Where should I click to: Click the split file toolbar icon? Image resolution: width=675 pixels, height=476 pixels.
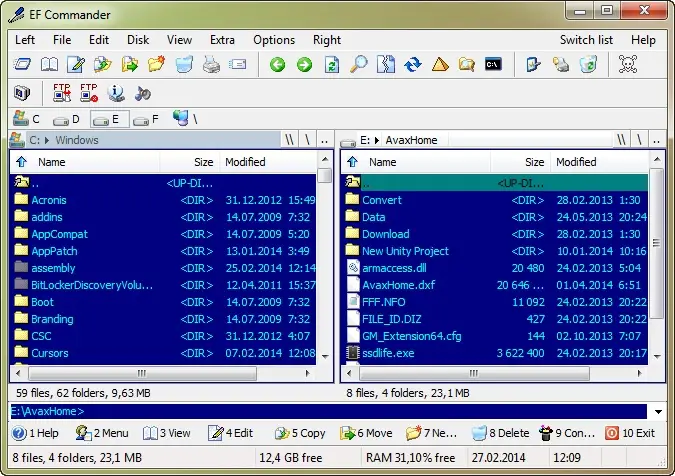pos(386,65)
